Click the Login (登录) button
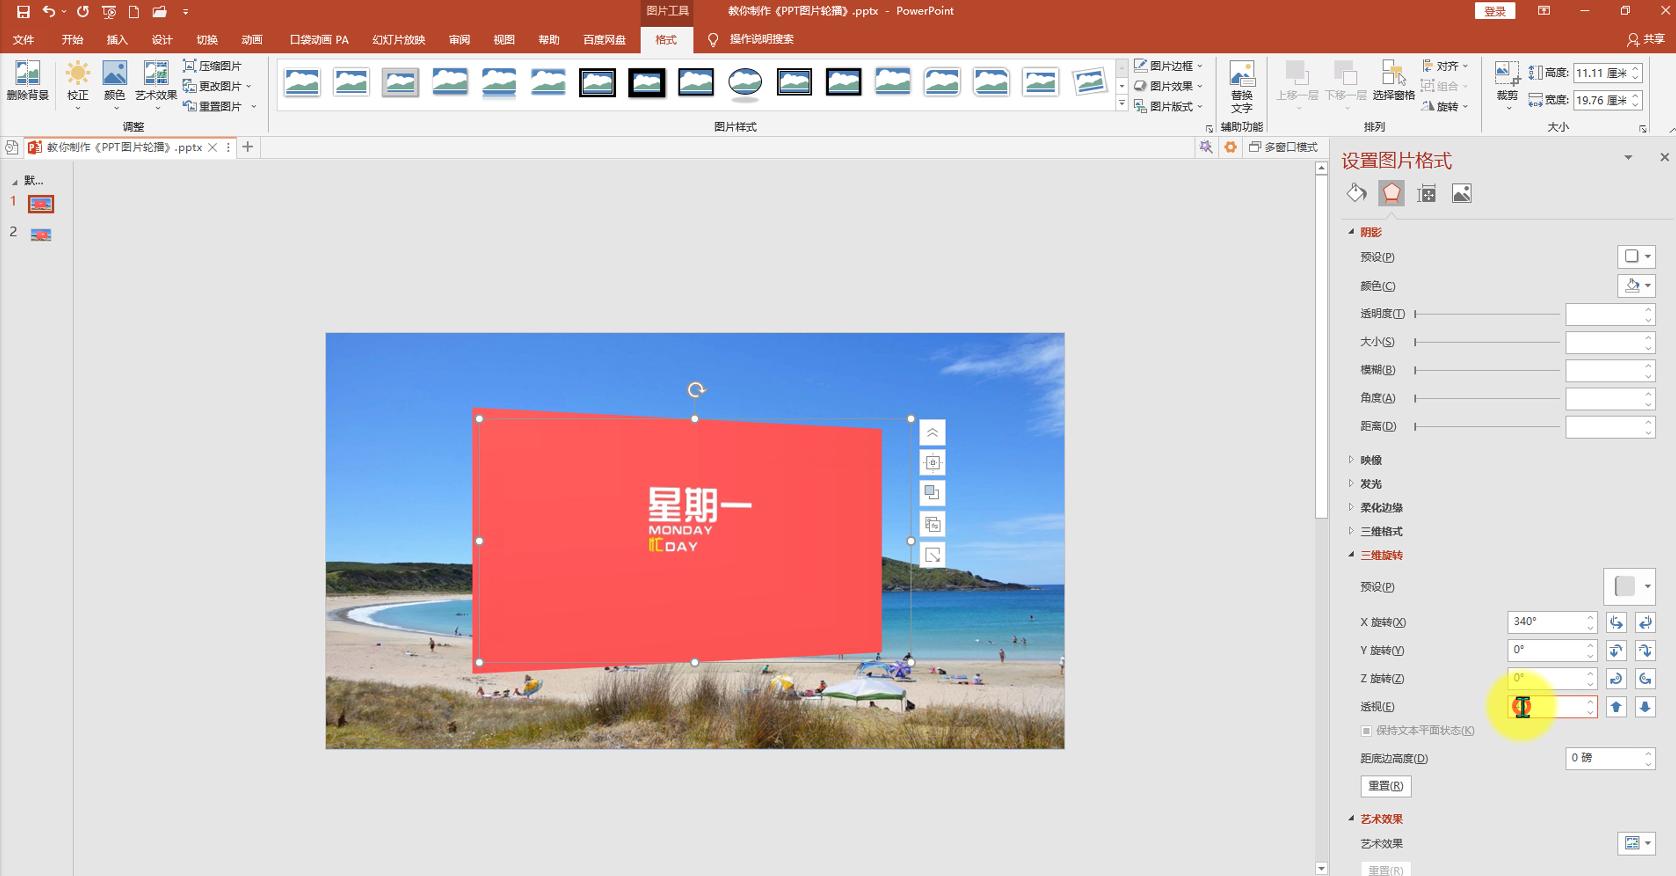Viewport: 1676px width, 876px height. [x=1494, y=11]
